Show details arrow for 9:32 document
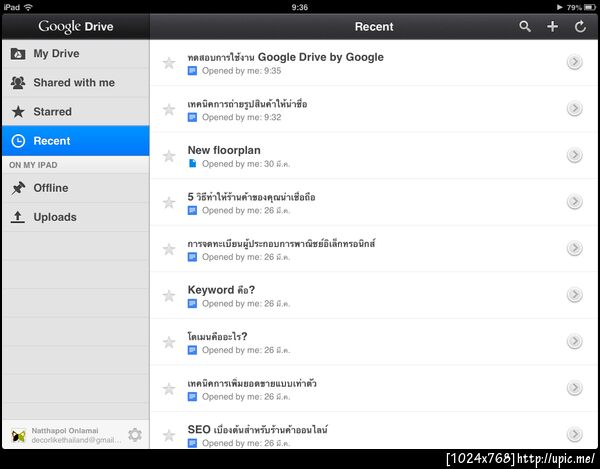 click(x=574, y=109)
